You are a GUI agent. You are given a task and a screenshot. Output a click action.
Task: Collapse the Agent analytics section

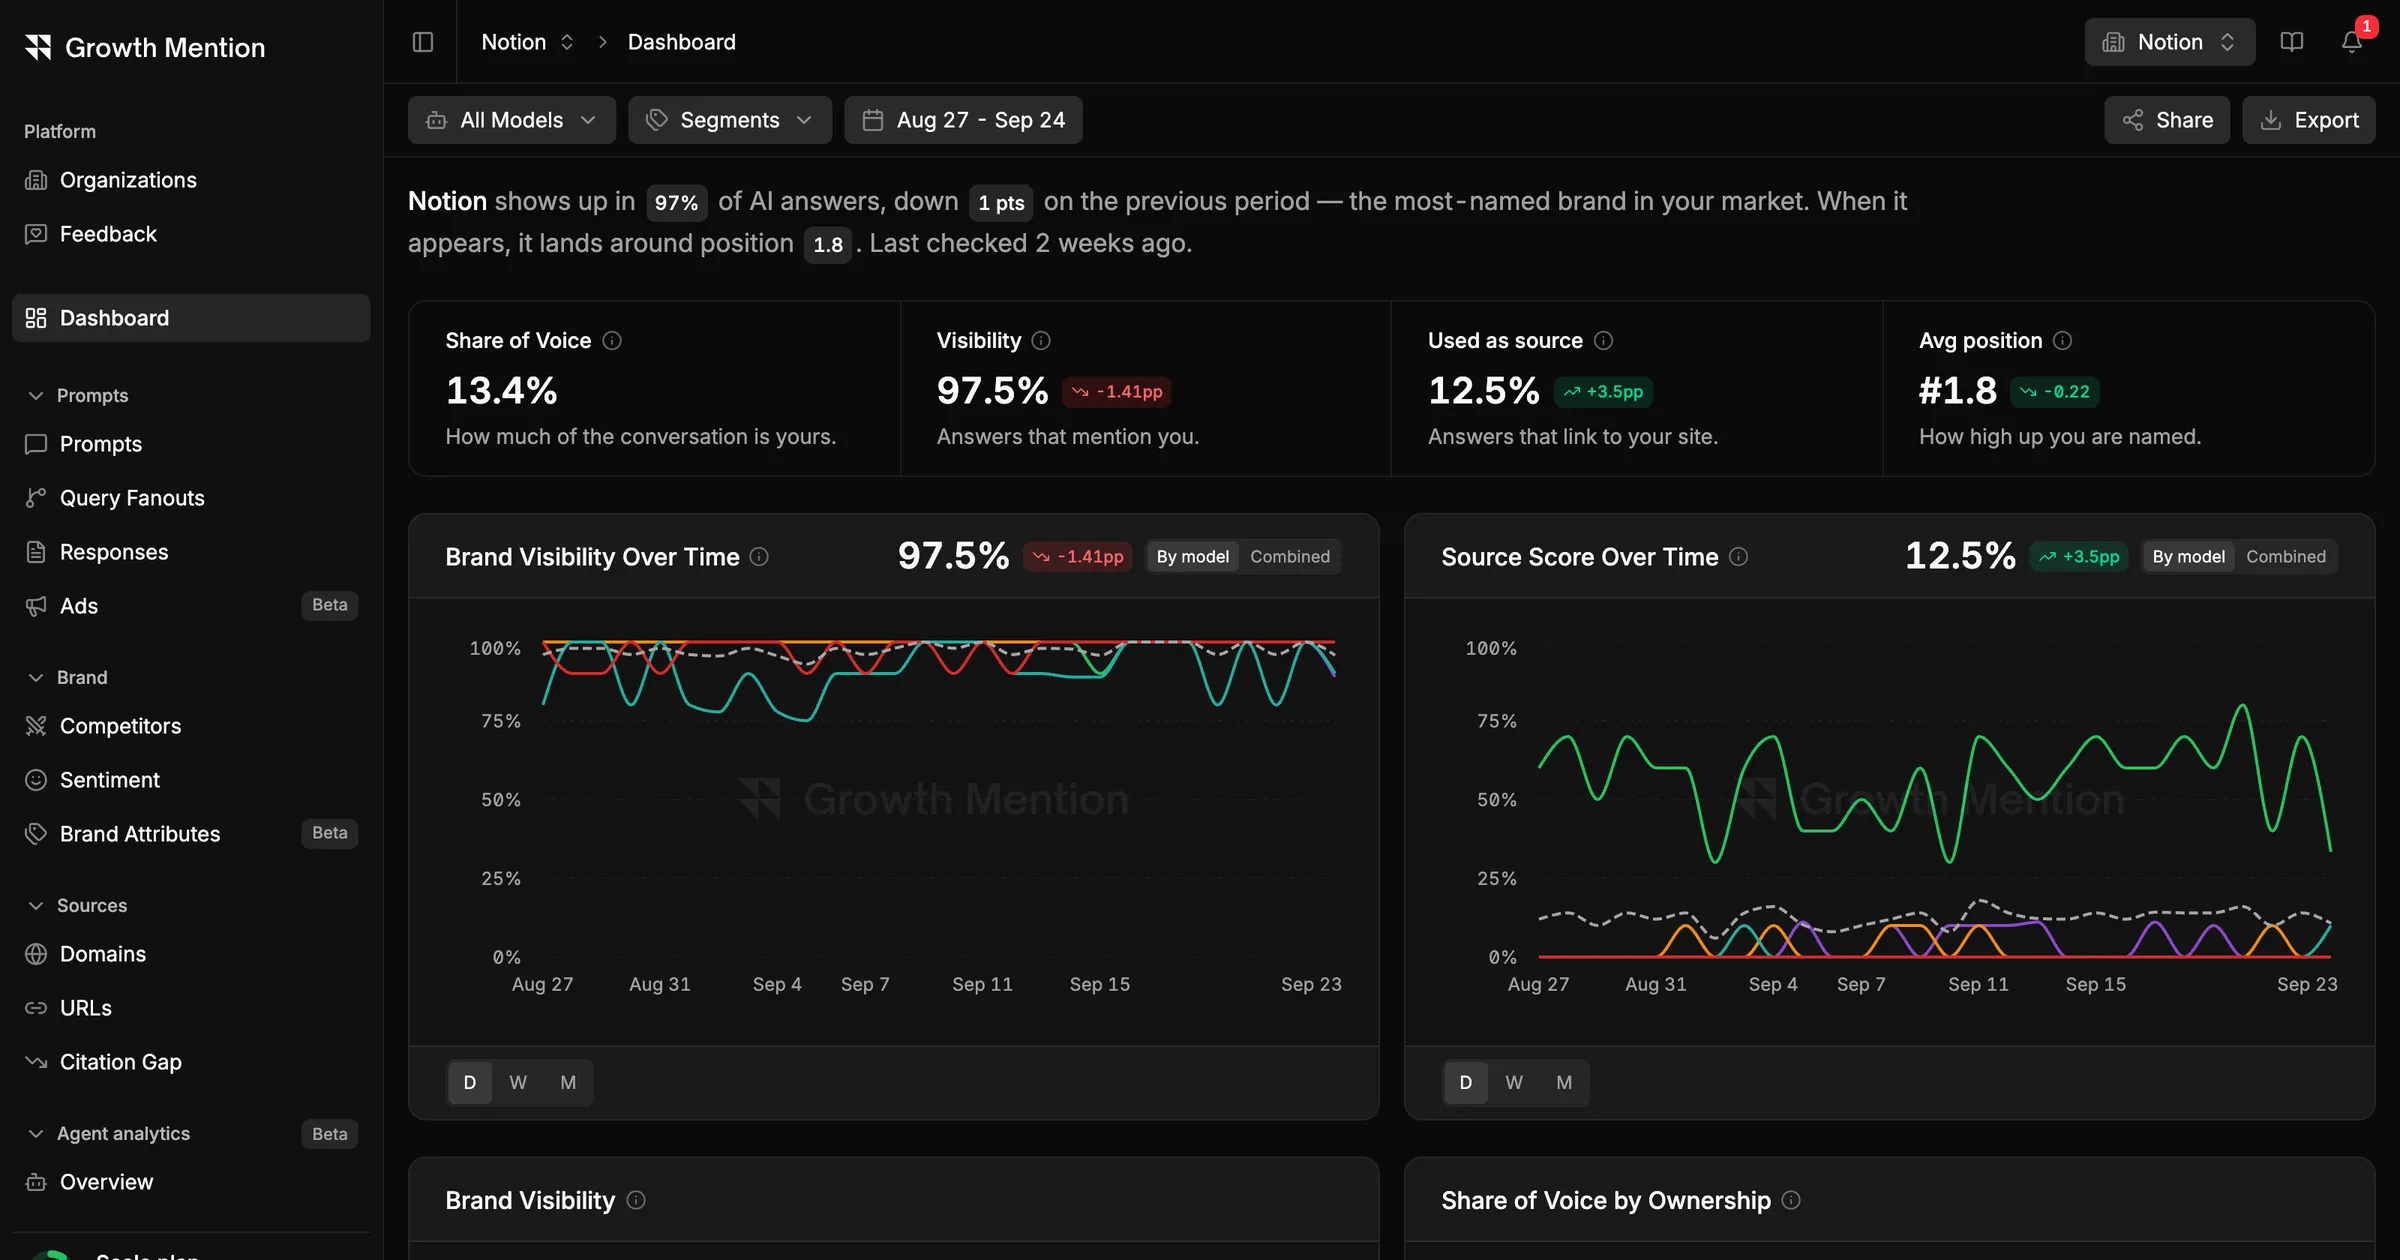(108, 1134)
